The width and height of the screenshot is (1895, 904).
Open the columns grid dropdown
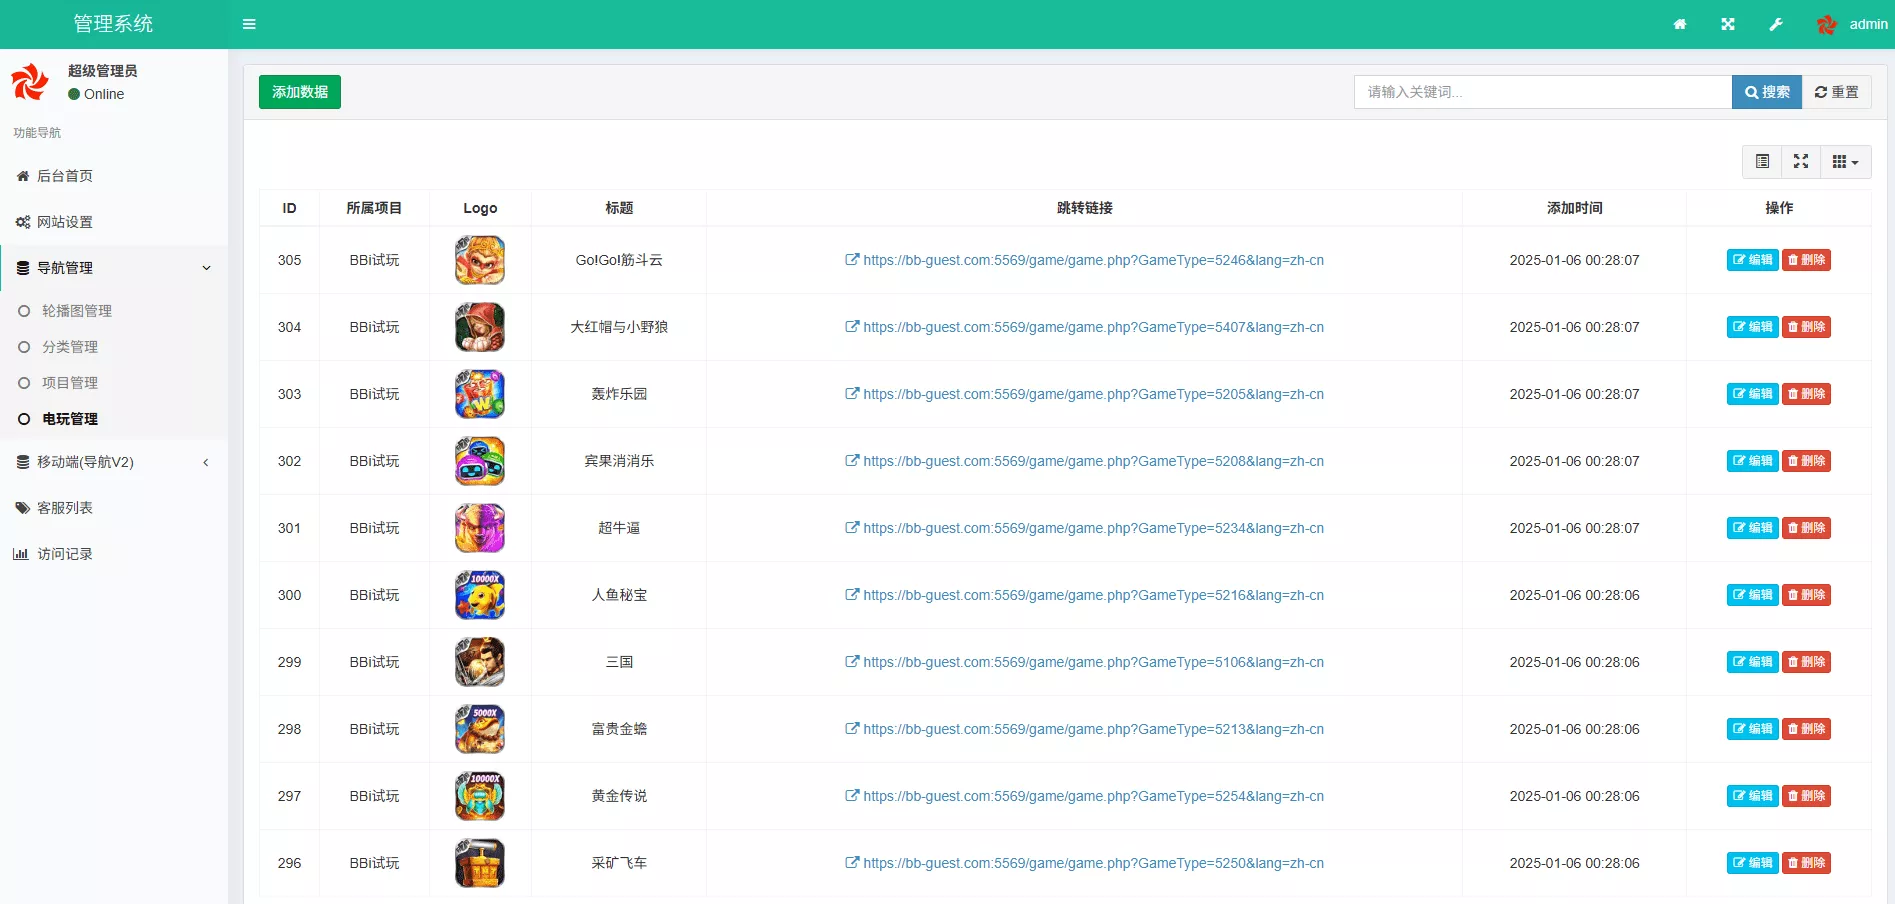1845,161
